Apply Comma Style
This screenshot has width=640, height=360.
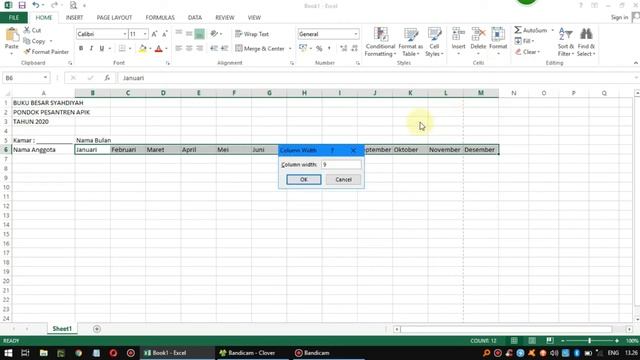[329, 49]
